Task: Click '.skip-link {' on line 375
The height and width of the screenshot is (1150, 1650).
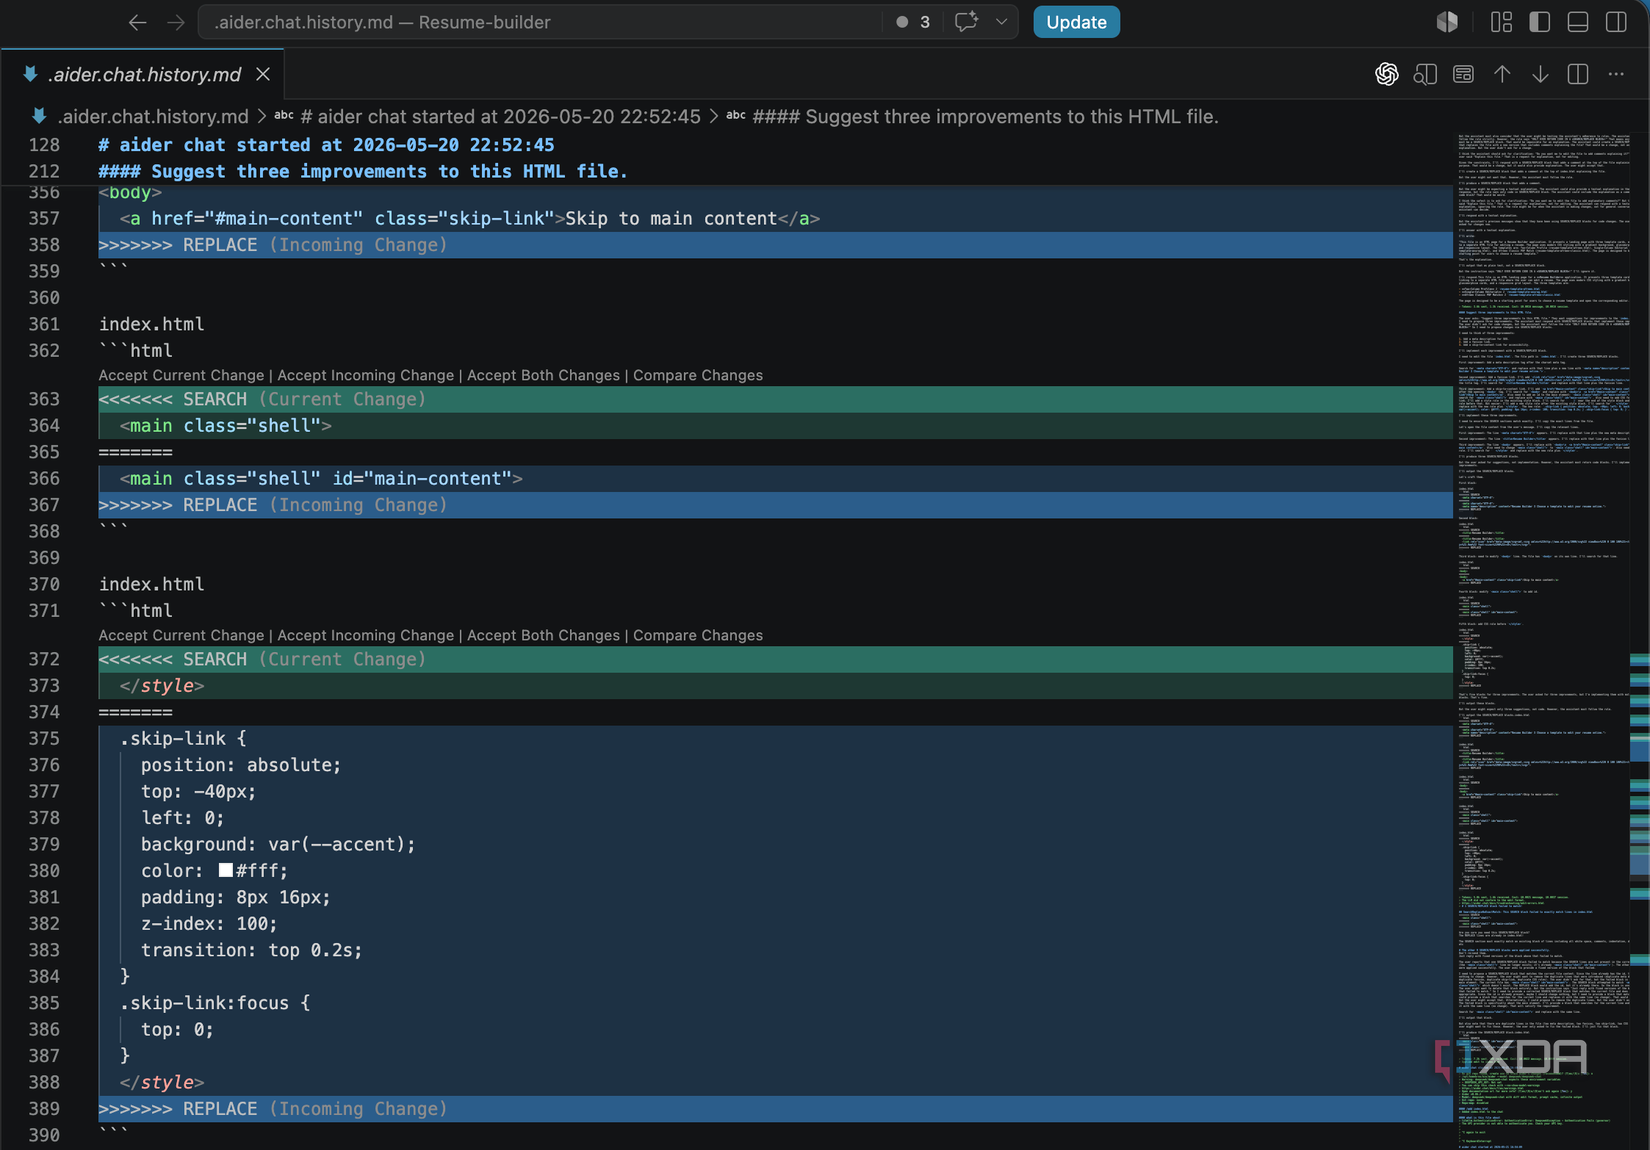Action: (183, 738)
